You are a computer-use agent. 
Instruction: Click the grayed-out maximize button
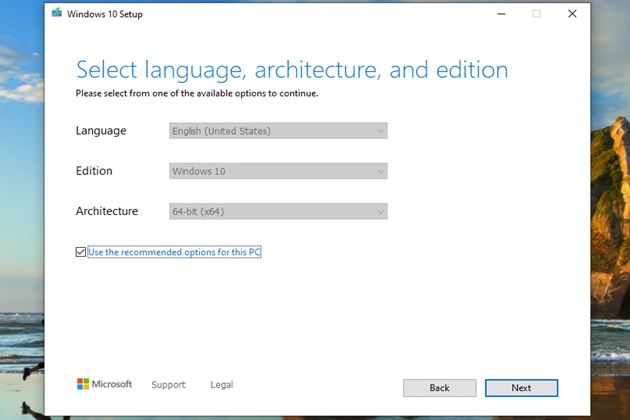tap(536, 14)
